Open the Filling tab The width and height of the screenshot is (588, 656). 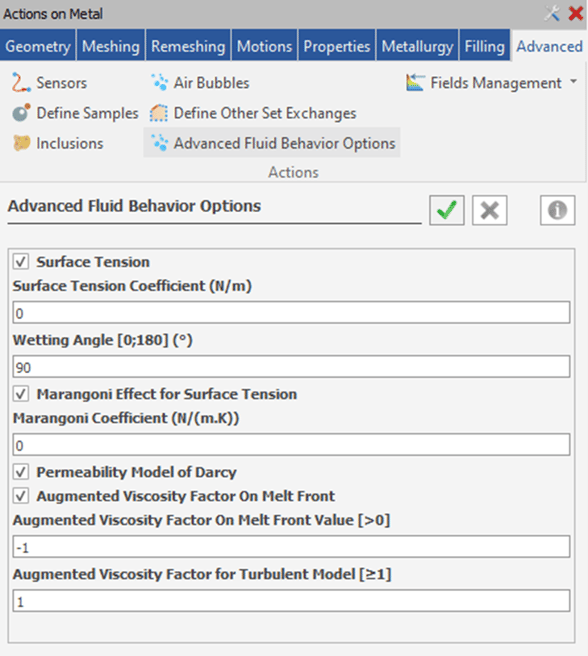[x=485, y=46]
